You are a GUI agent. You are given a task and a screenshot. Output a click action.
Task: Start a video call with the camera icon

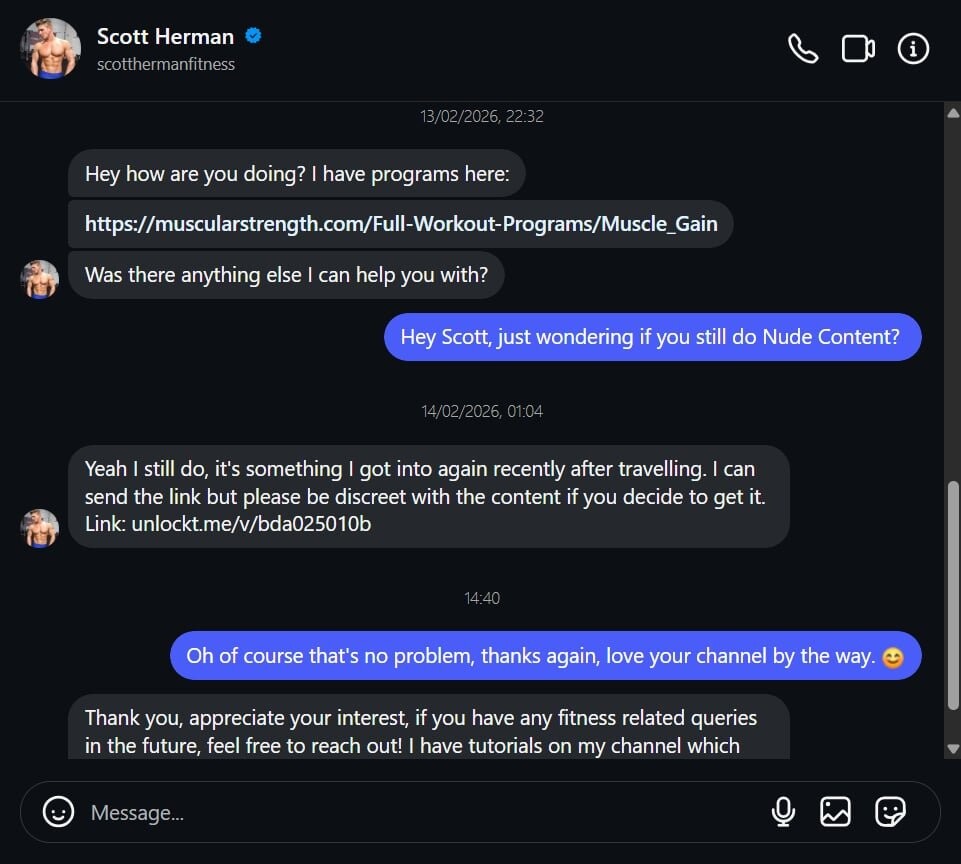858,49
